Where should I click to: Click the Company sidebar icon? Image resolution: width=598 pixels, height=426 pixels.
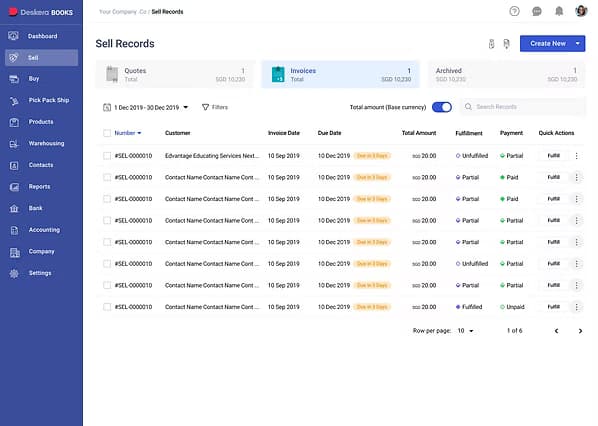[14, 252]
